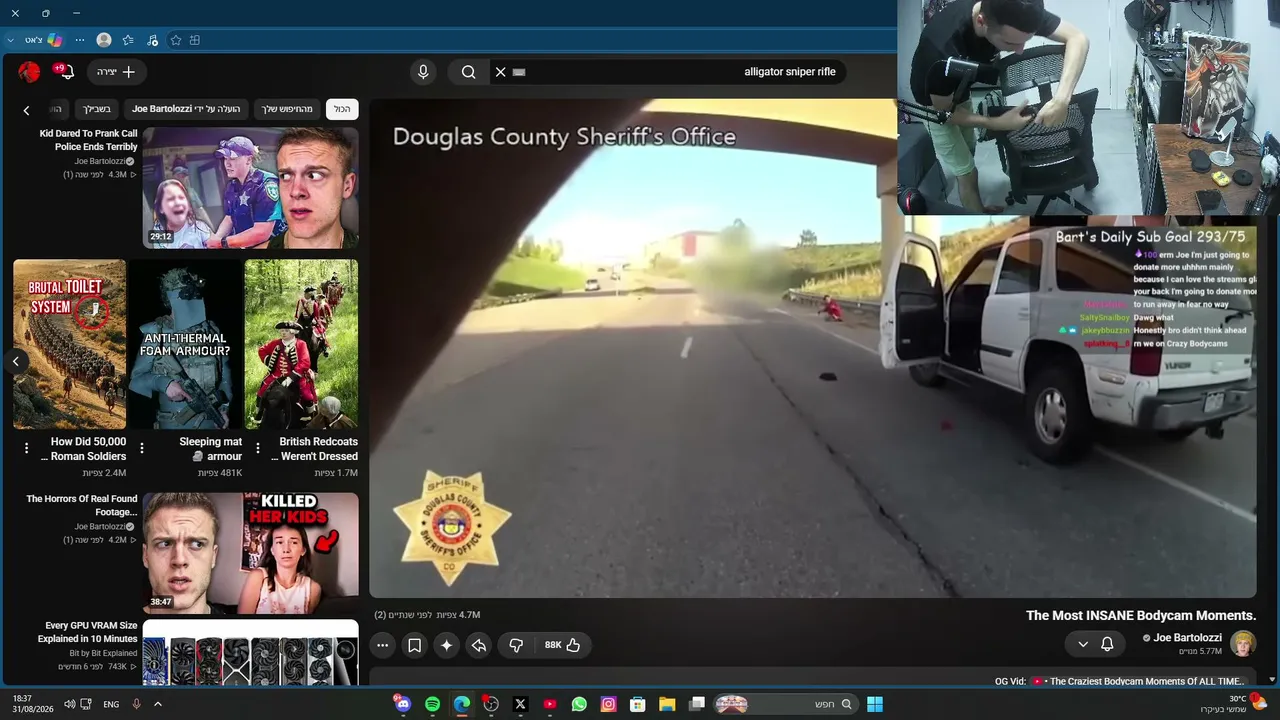Dislike the bodycam video

coord(516,646)
